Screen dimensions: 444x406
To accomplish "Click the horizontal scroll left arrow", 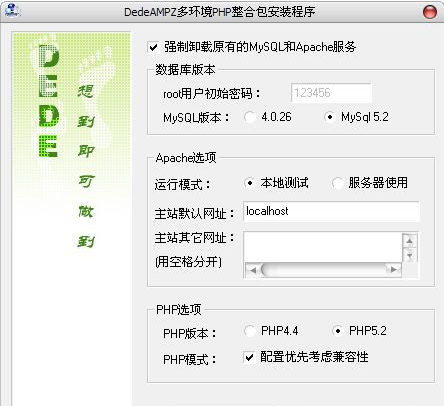I will [253, 270].
